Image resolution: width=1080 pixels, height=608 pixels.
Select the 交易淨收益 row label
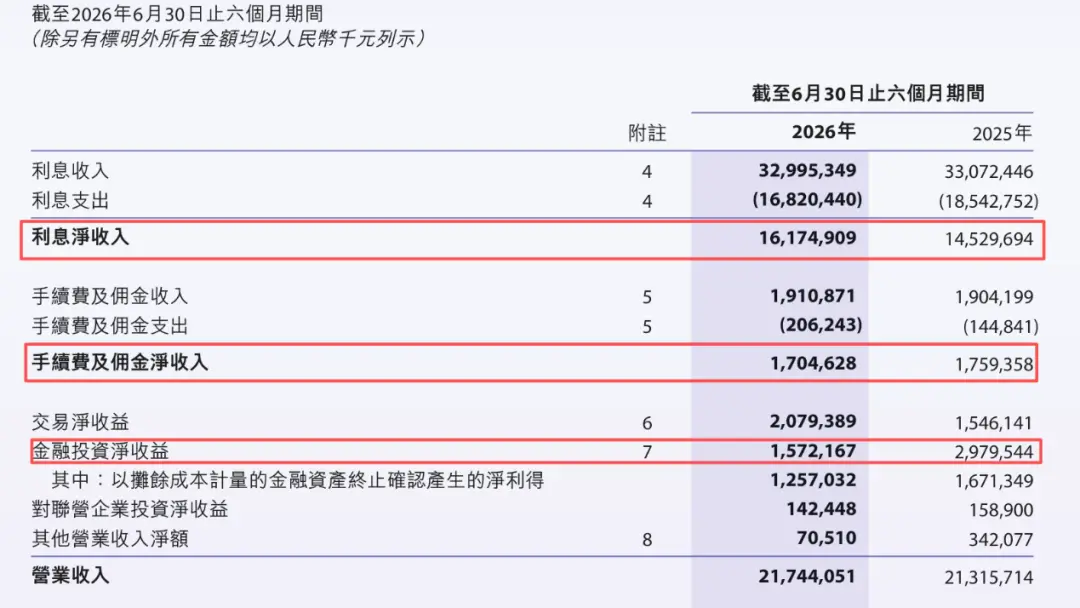(80, 421)
